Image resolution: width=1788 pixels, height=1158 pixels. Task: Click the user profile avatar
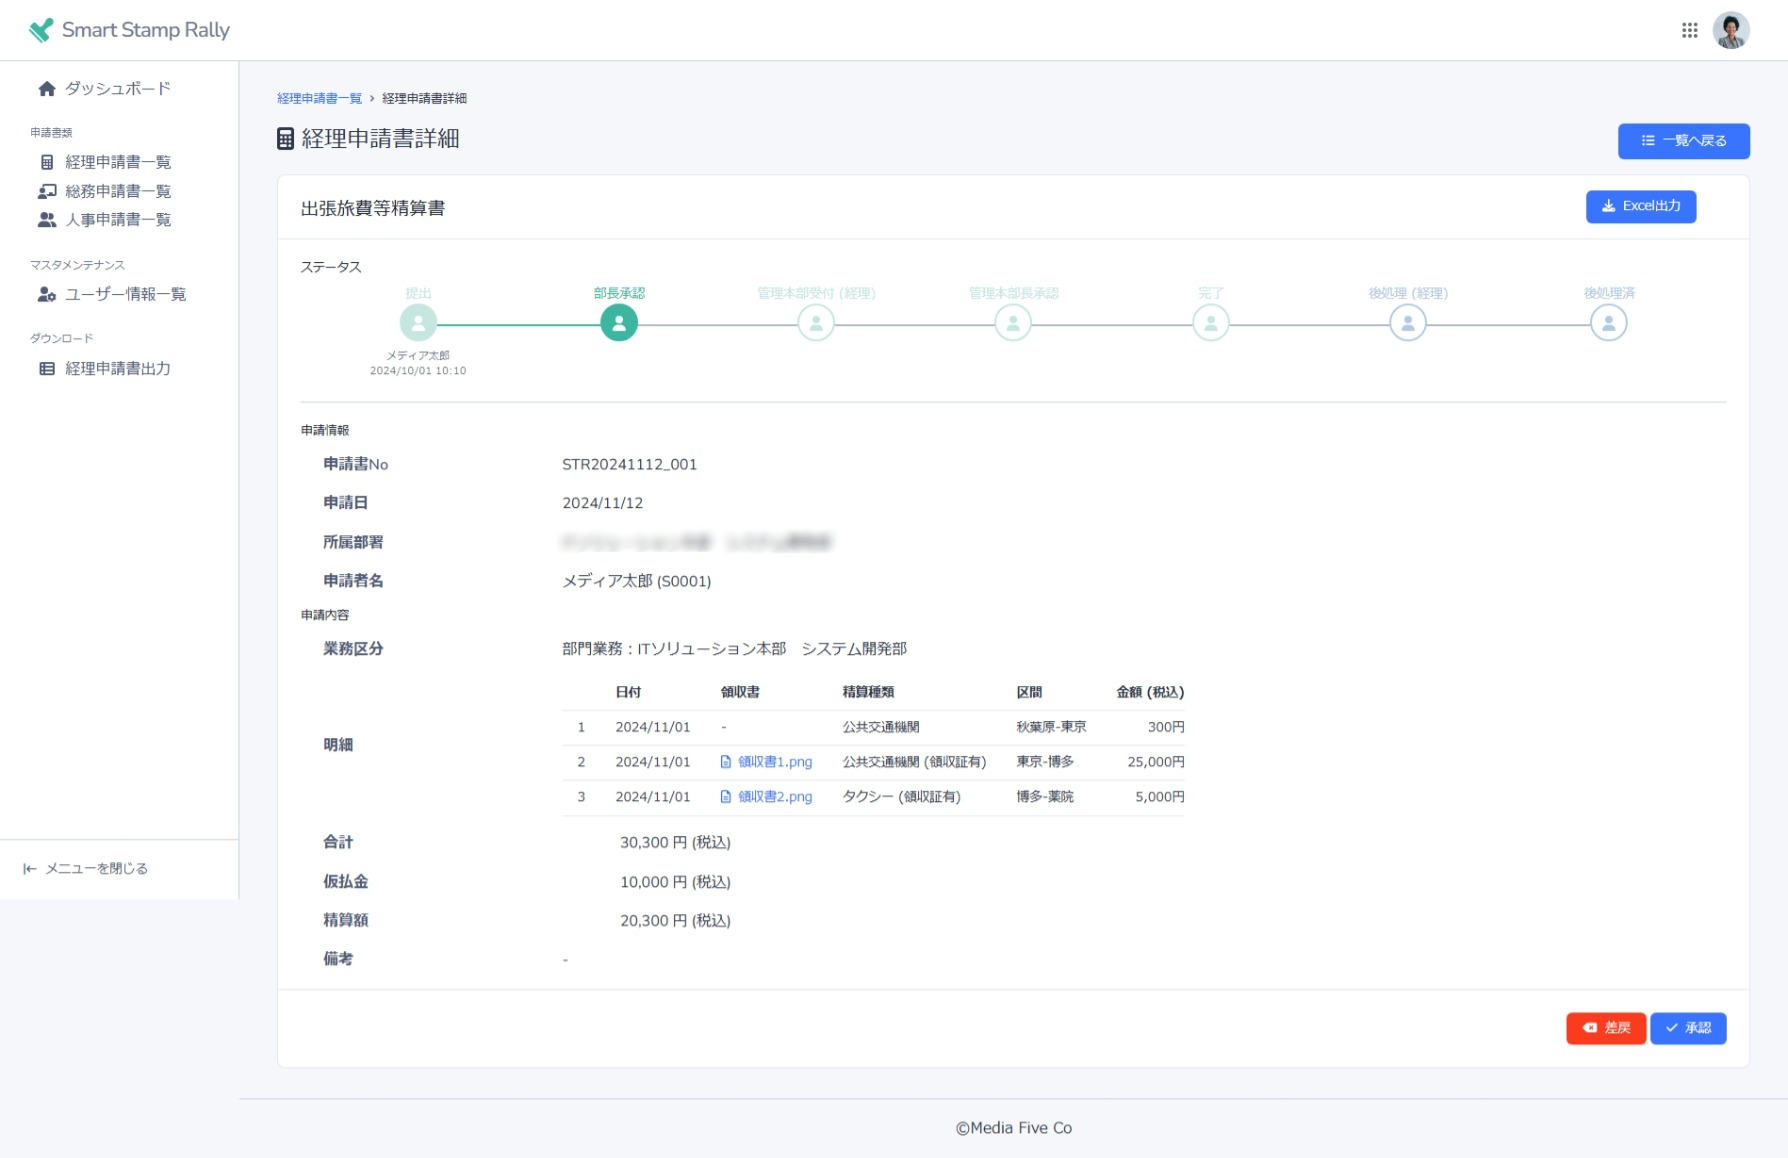pos(1730,30)
